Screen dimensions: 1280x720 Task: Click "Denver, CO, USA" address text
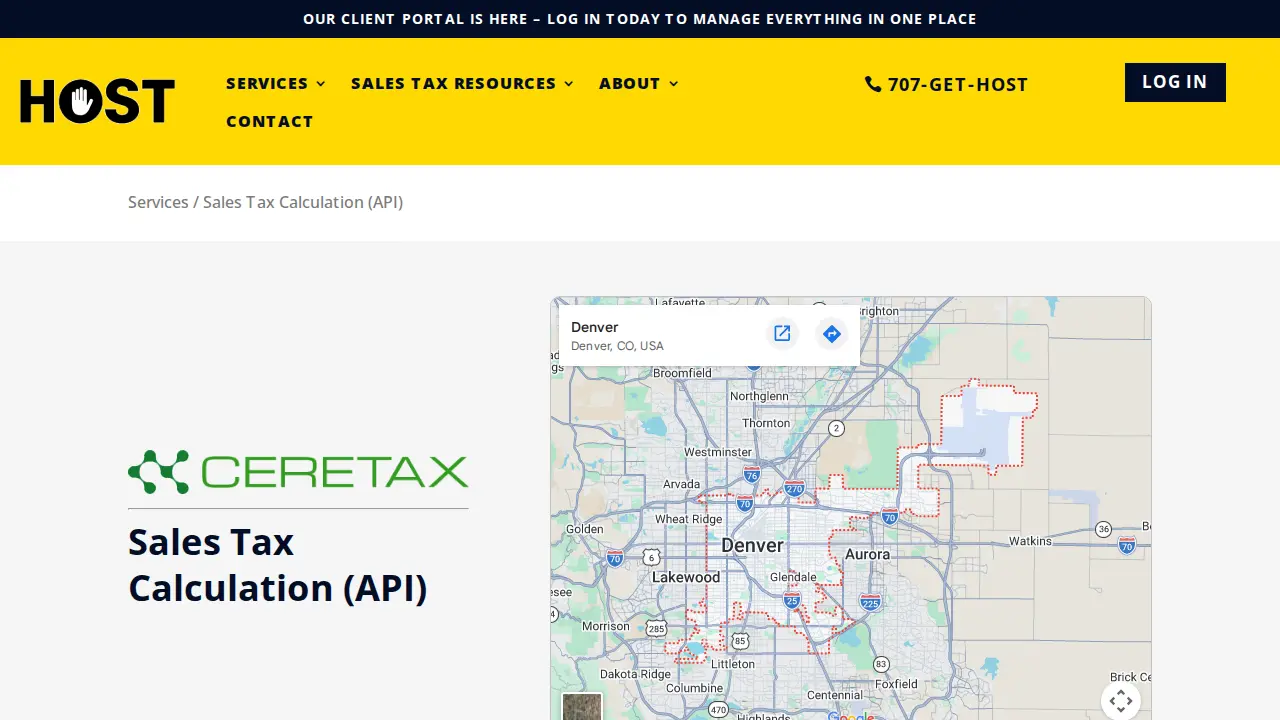click(x=617, y=346)
